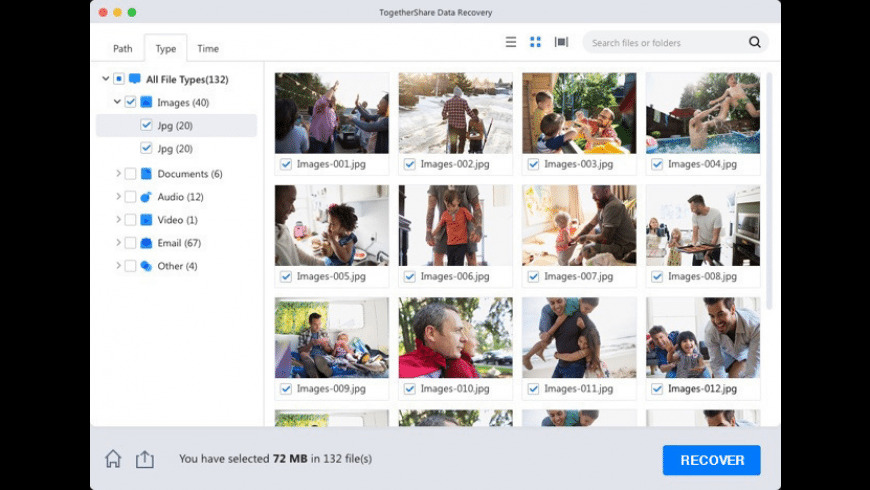Switch to the Path tab
870x490 pixels.
(123, 48)
